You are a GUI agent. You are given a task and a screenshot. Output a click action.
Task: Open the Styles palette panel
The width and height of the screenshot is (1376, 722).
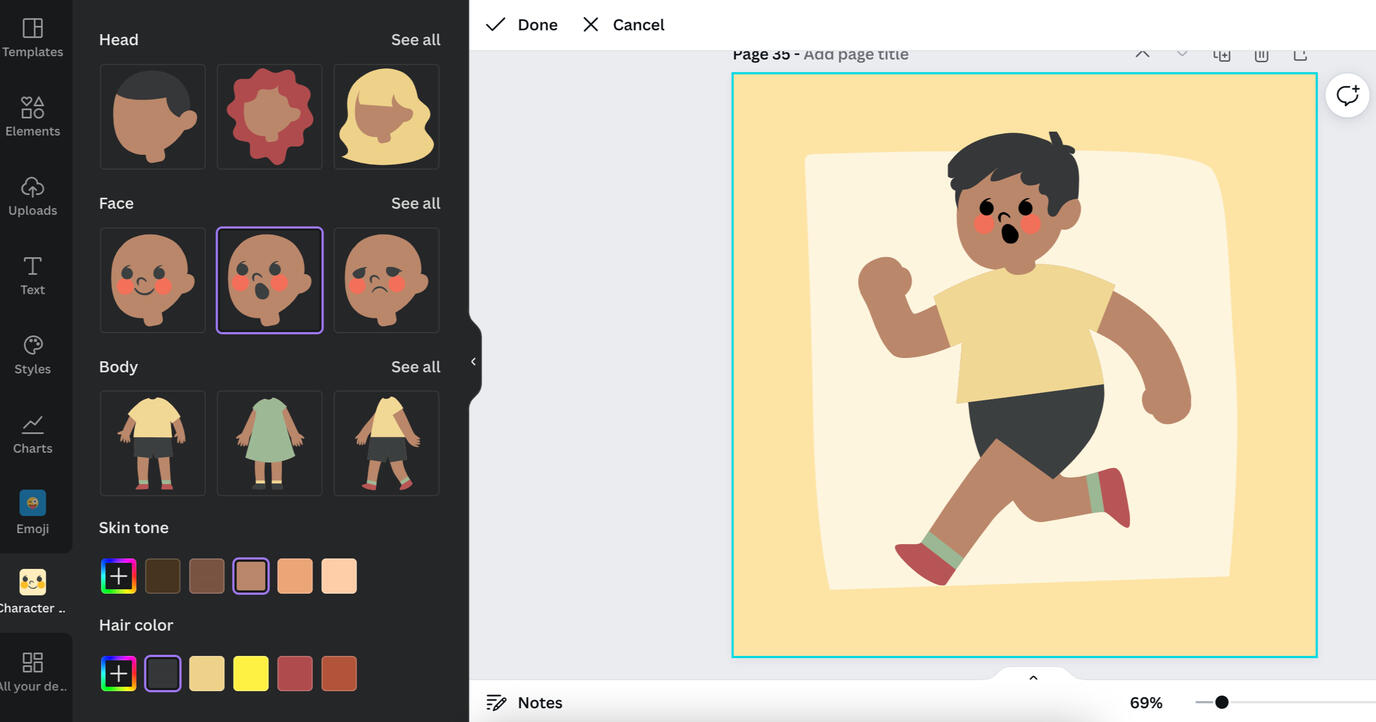pyautogui.click(x=32, y=354)
